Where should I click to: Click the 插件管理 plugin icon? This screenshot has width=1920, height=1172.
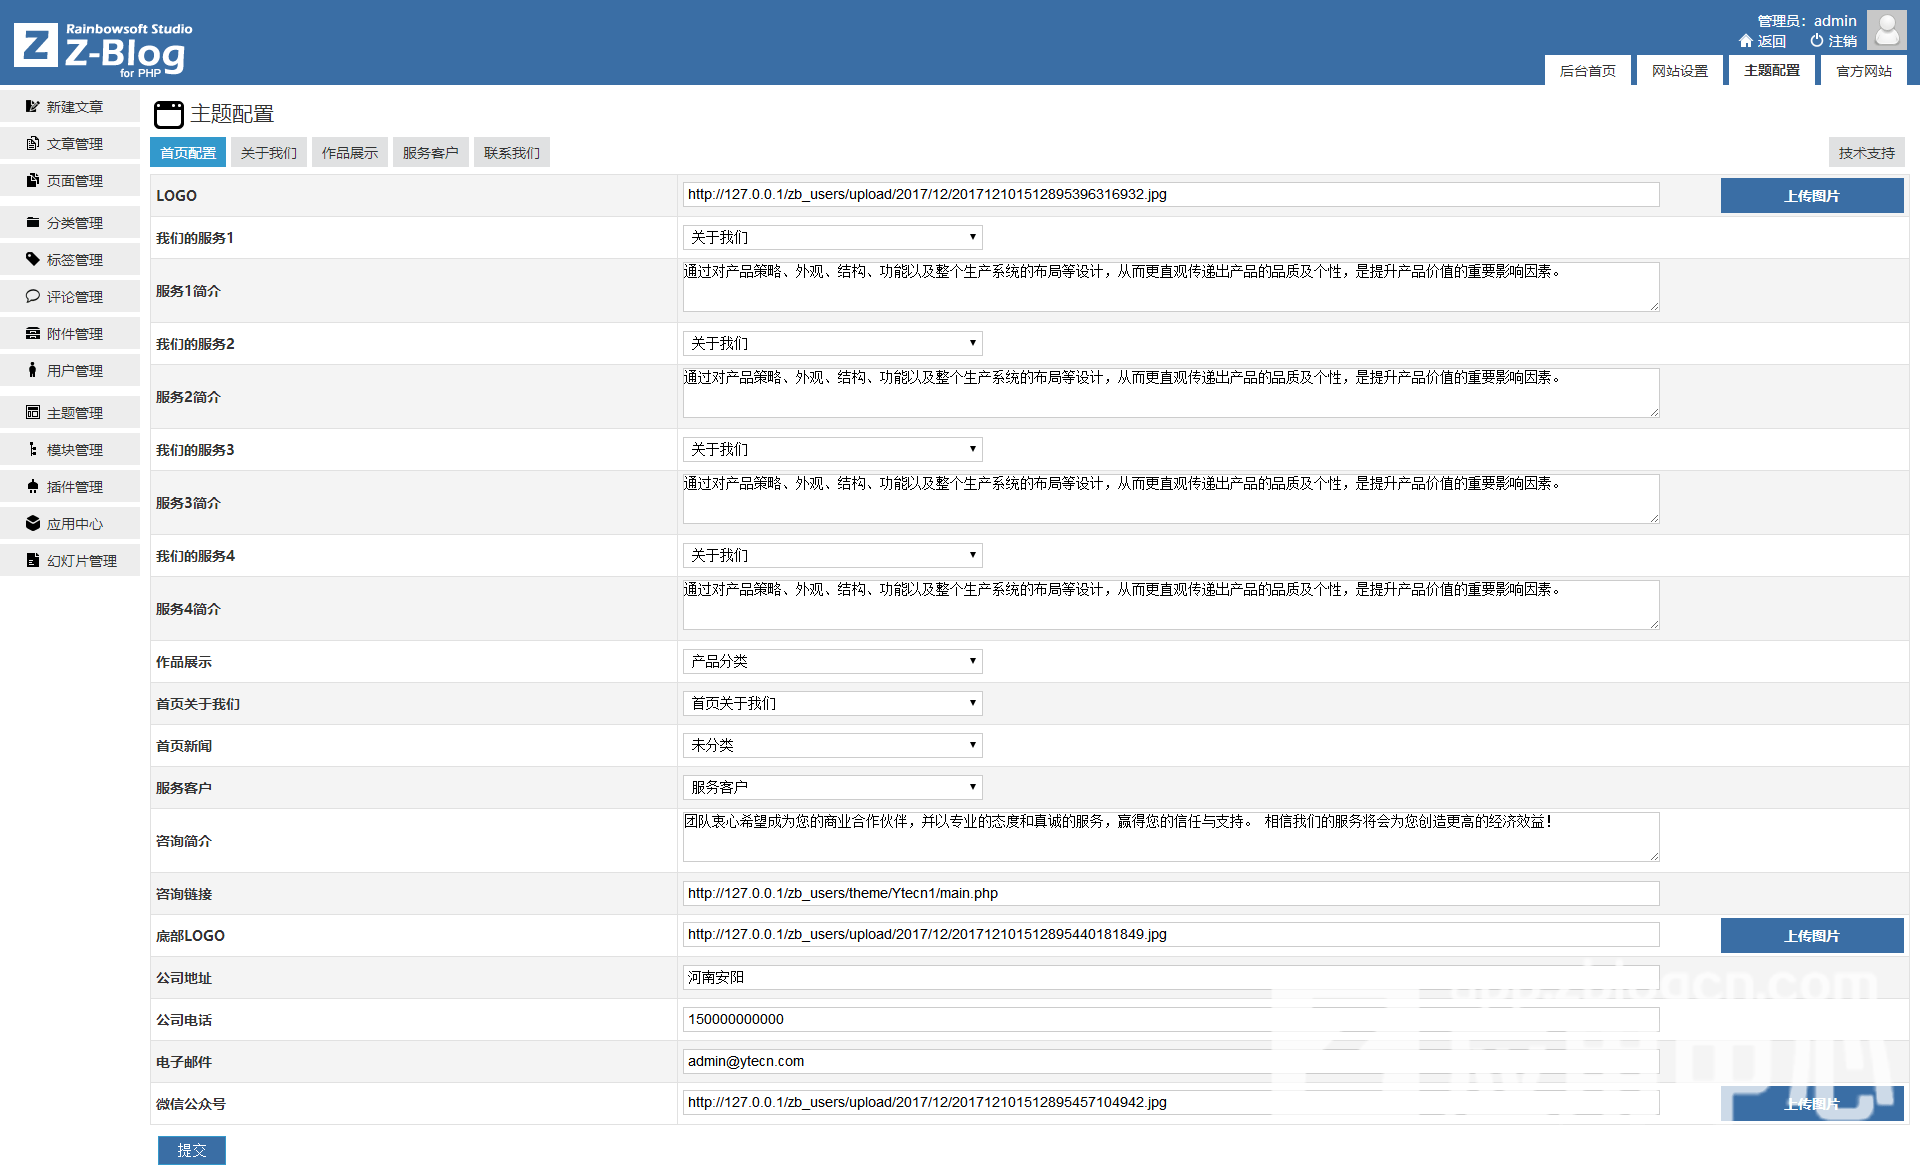[33, 486]
